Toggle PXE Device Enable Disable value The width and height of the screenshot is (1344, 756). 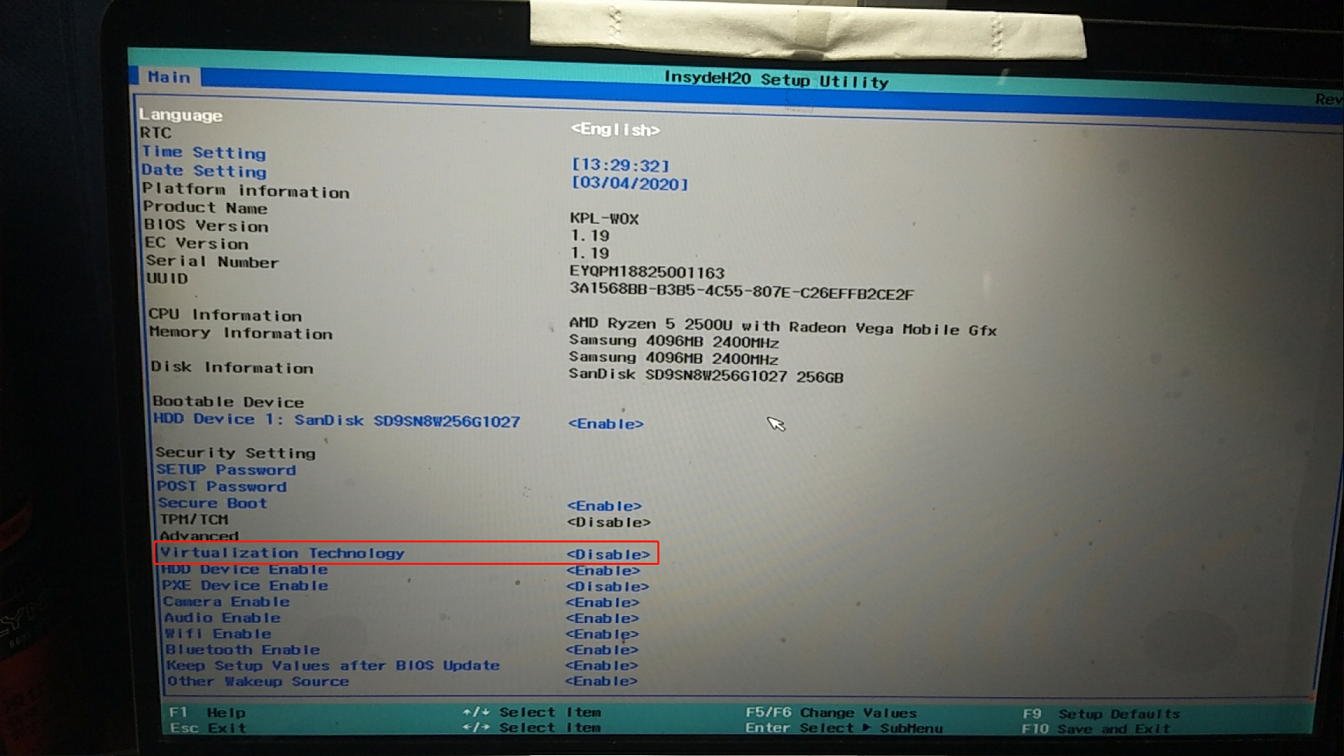(607, 586)
